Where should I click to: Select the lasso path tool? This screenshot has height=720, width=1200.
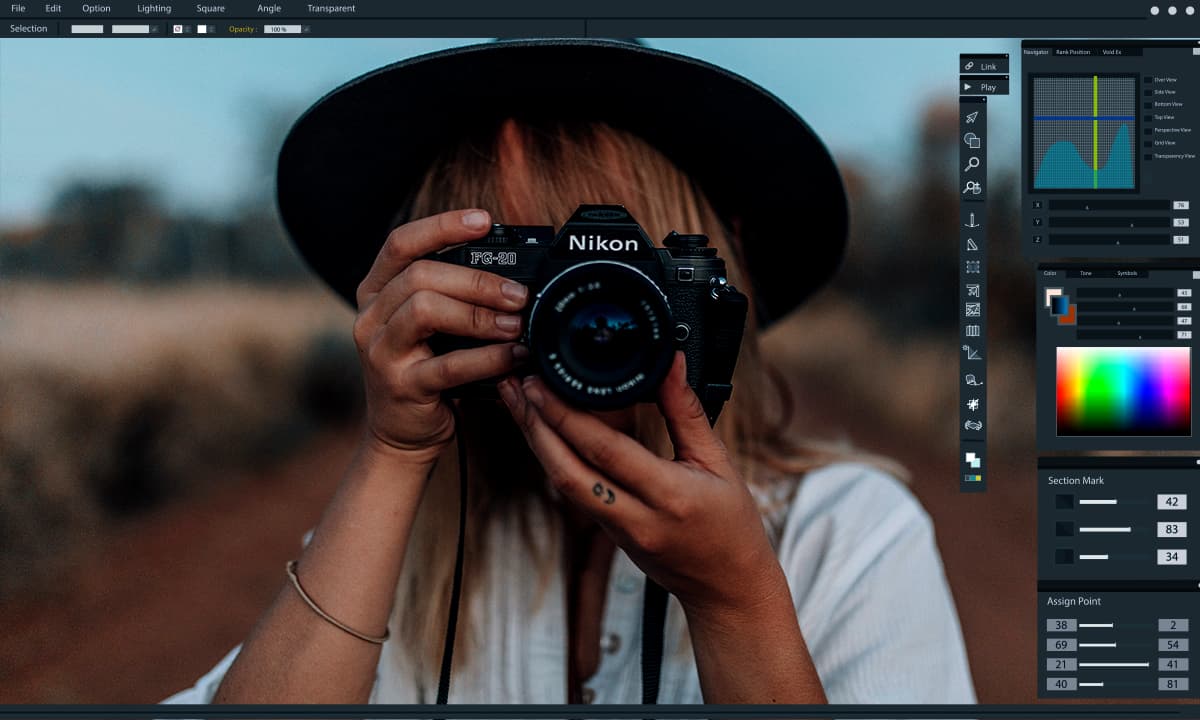tap(972, 380)
